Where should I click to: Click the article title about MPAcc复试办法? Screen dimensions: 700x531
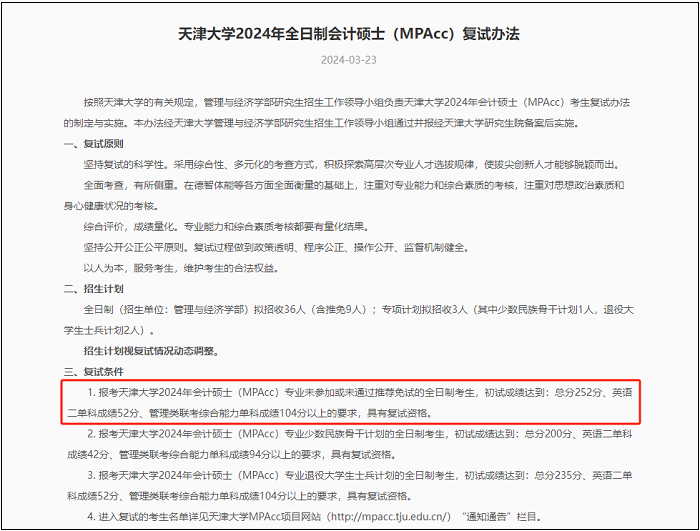pos(349,34)
